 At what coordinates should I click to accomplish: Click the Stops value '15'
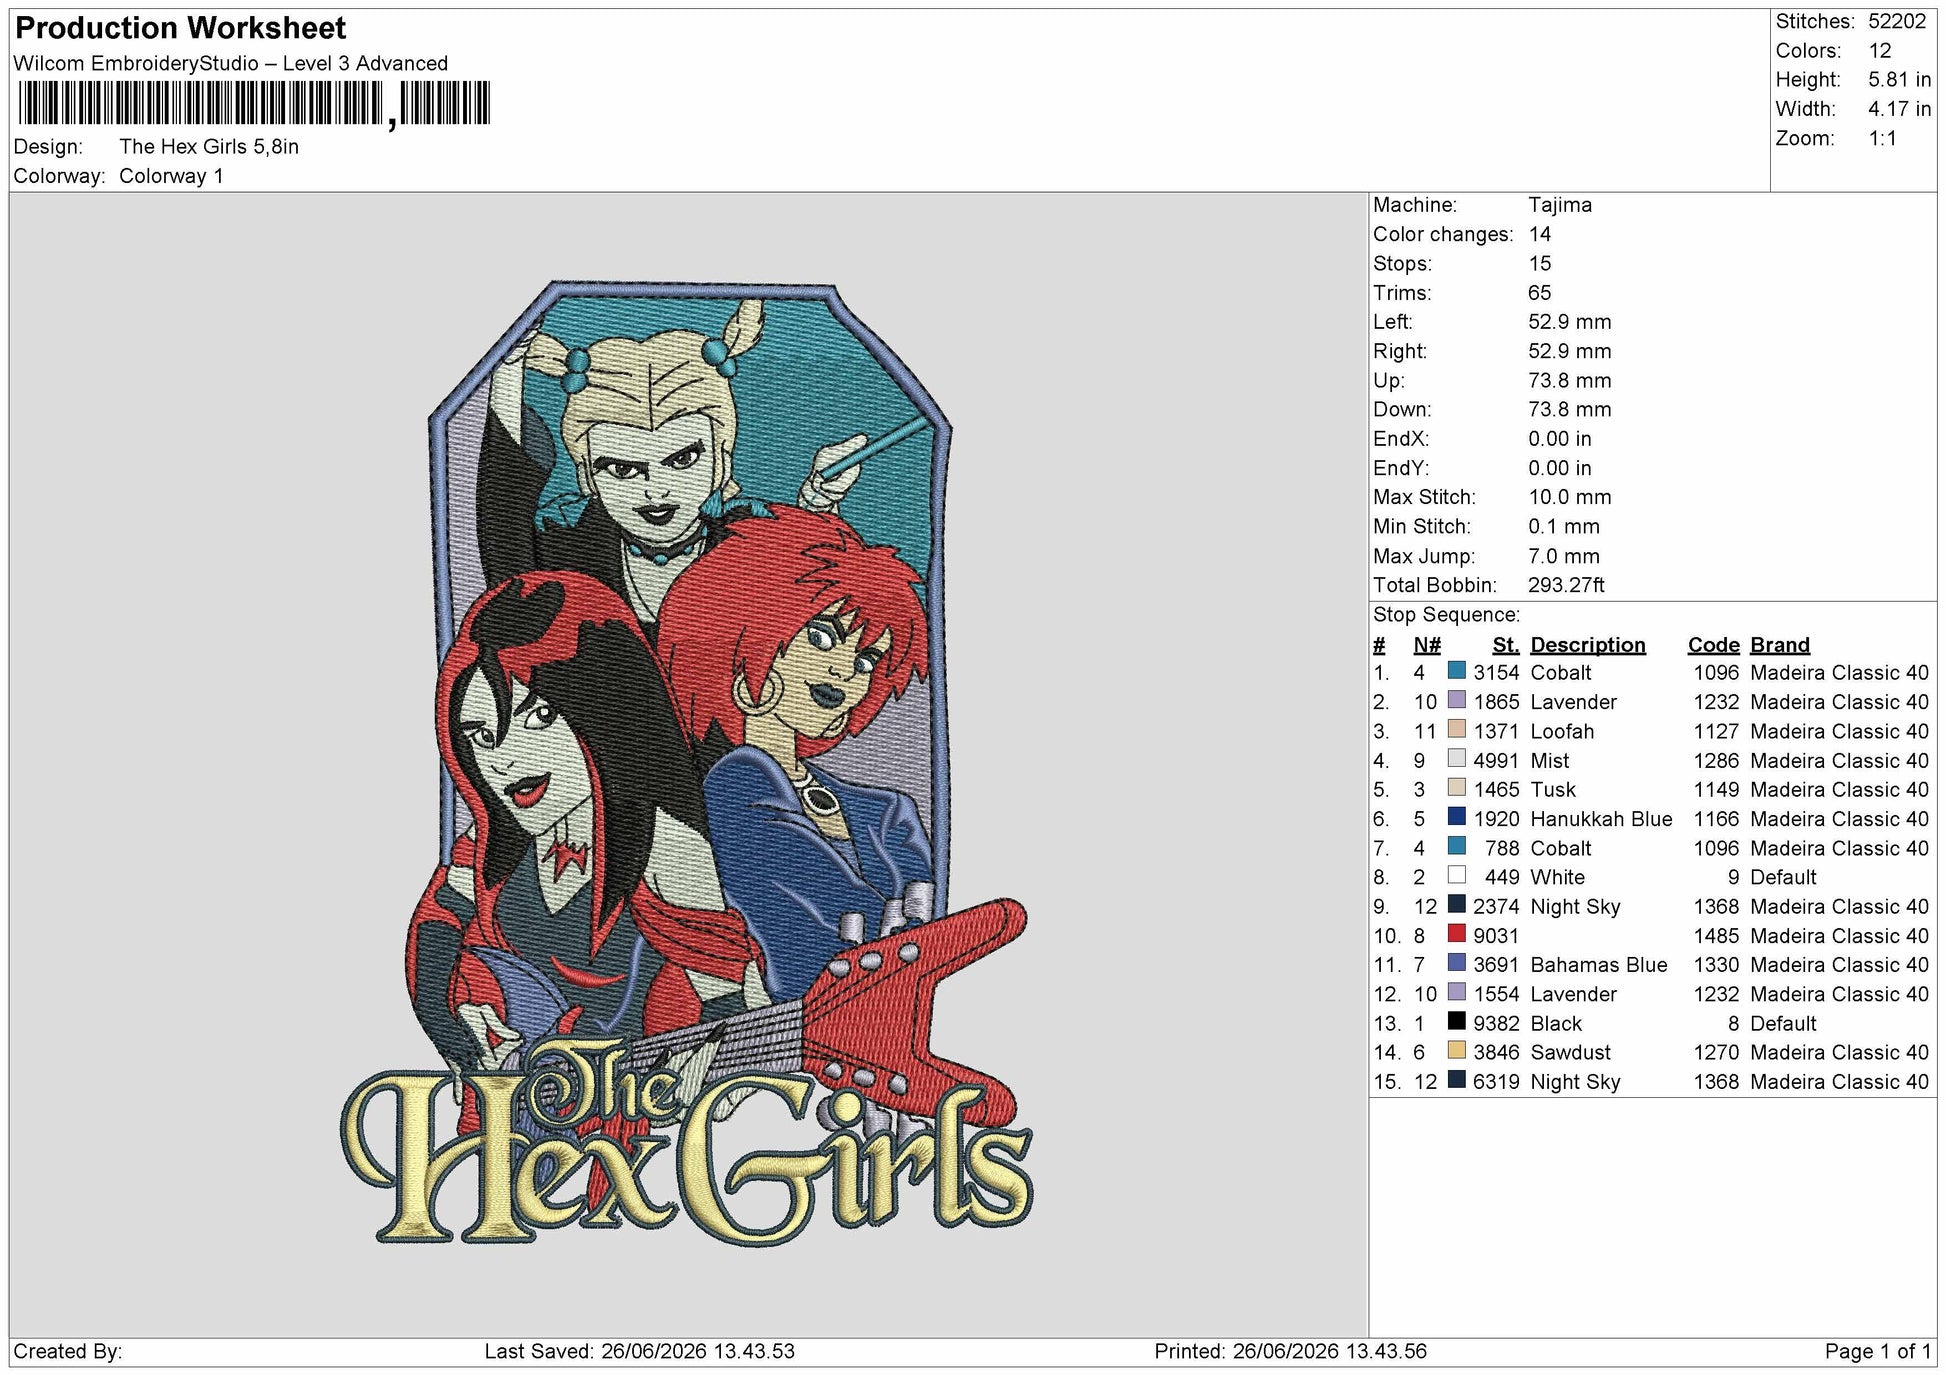coord(1540,263)
